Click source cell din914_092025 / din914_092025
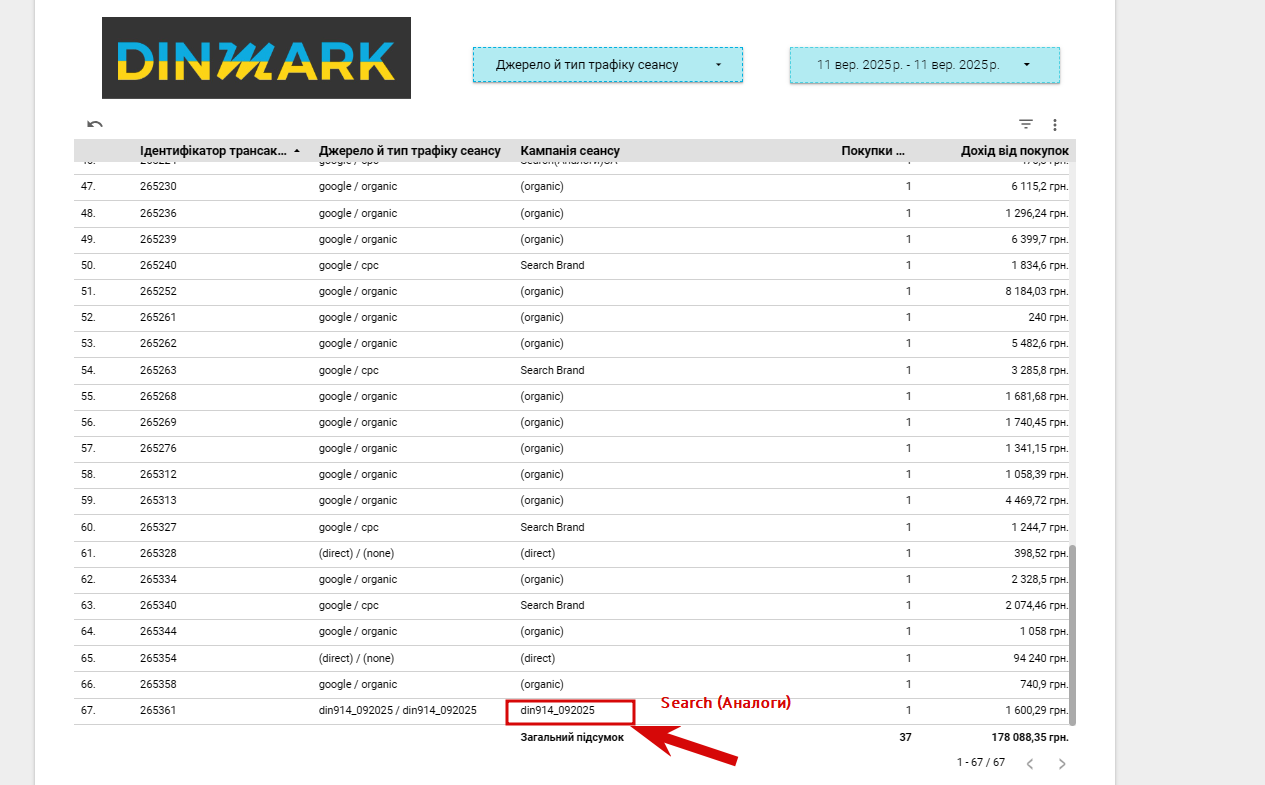Screen dimensions: 1265x785 pos(398,710)
